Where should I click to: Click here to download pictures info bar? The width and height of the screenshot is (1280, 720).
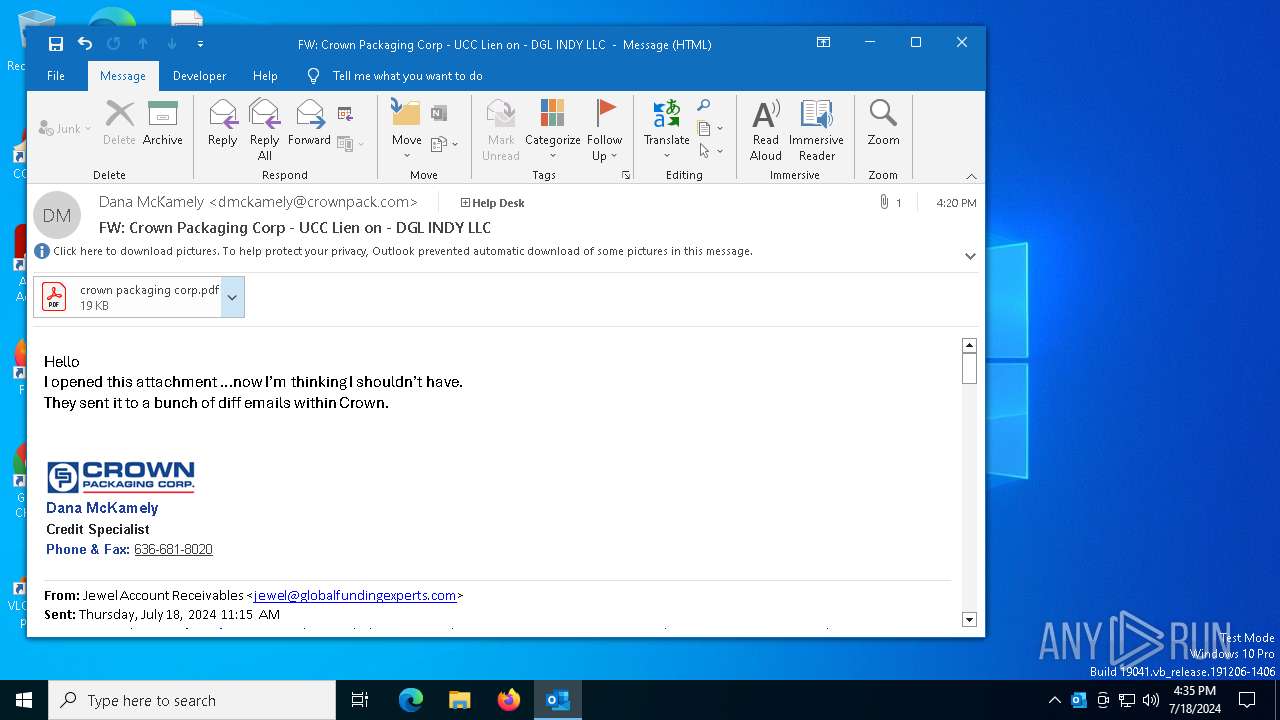[x=403, y=251]
